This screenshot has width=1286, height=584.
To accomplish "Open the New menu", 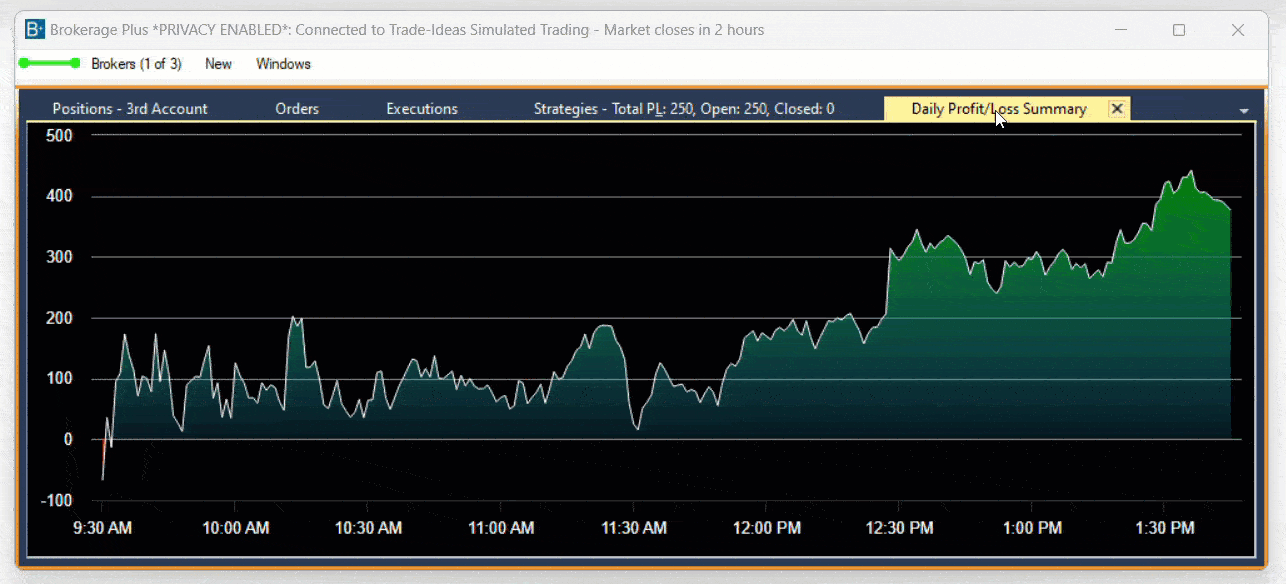I will click(218, 64).
